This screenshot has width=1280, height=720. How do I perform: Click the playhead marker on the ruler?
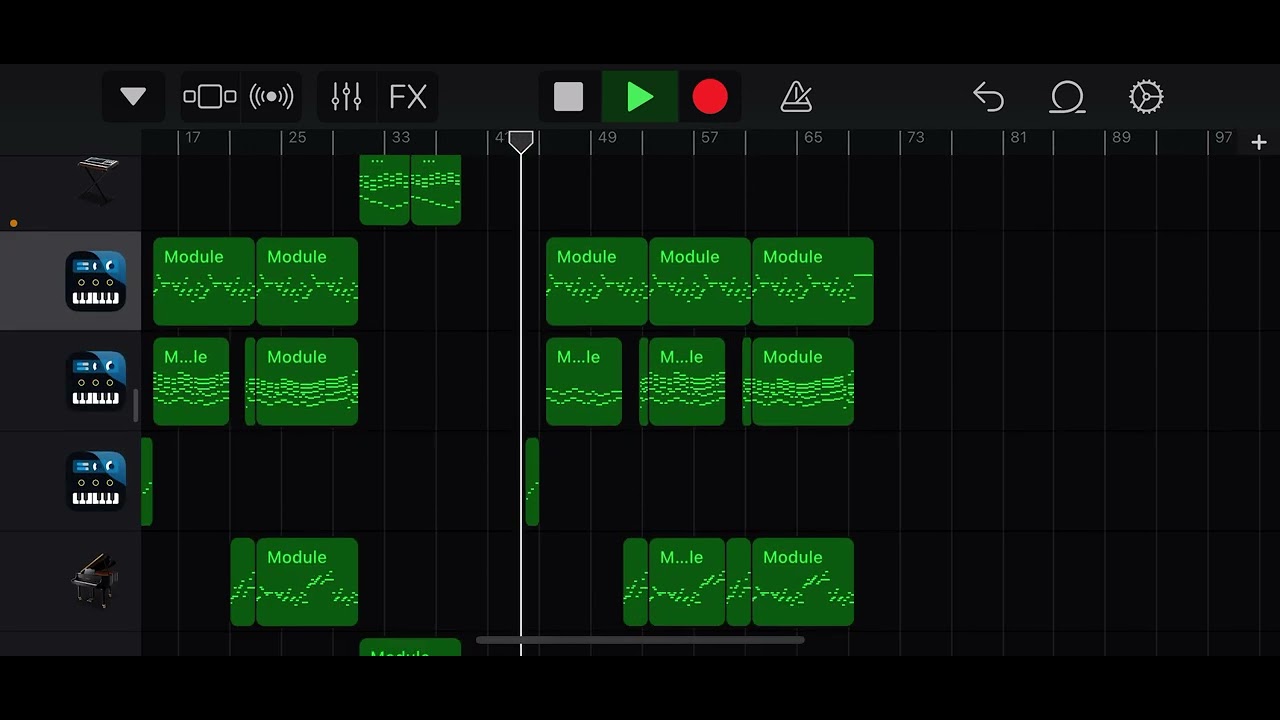(x=521, y=142)
